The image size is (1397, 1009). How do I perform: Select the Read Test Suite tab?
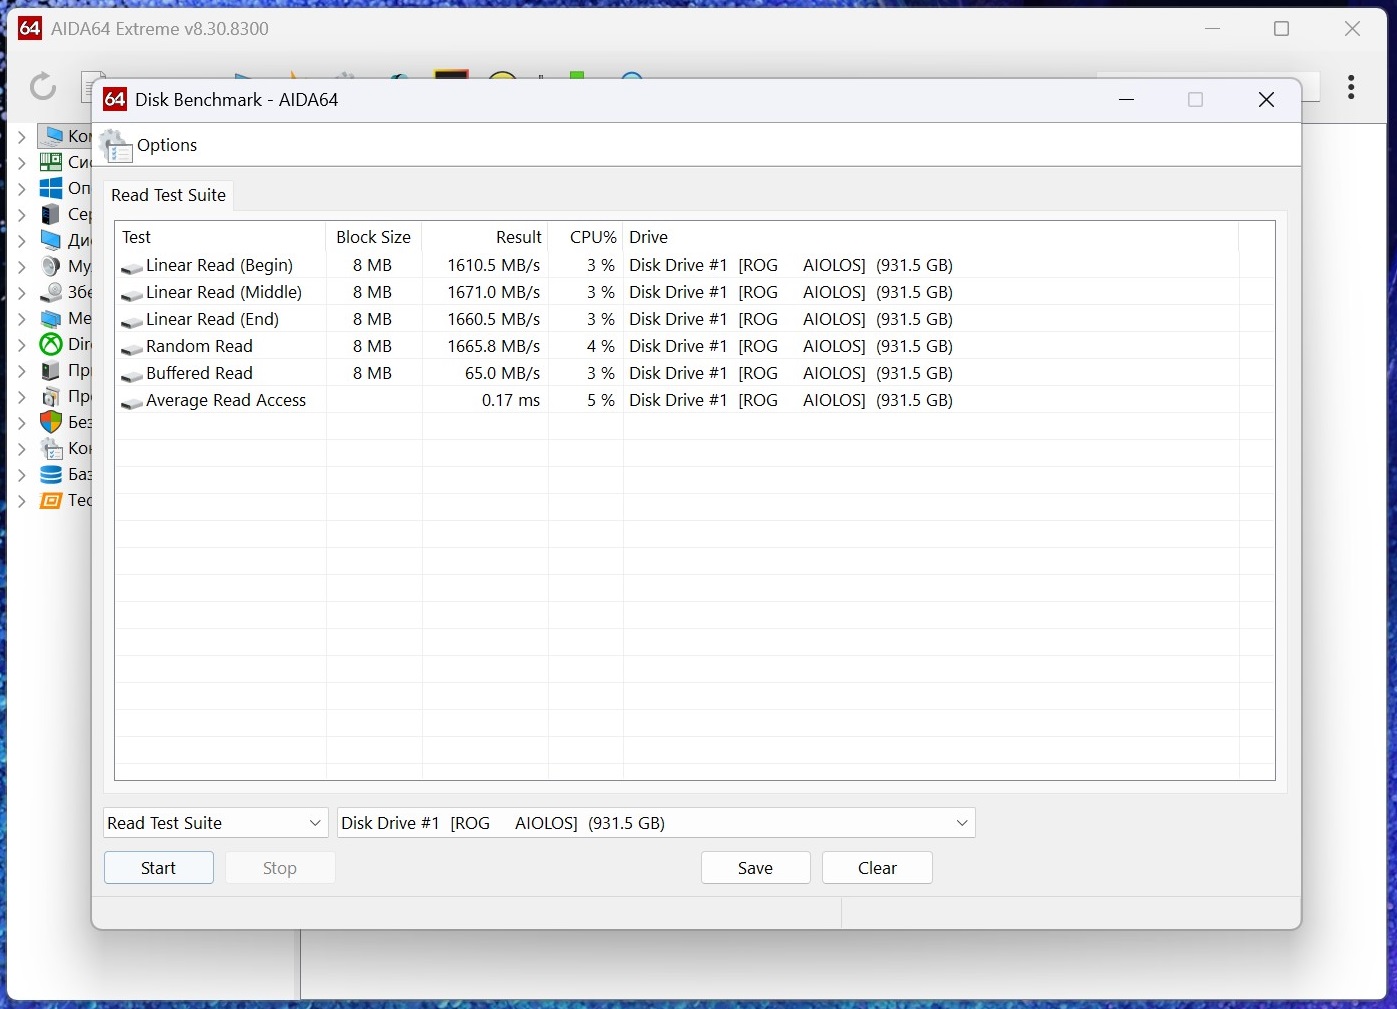point(169,195)
